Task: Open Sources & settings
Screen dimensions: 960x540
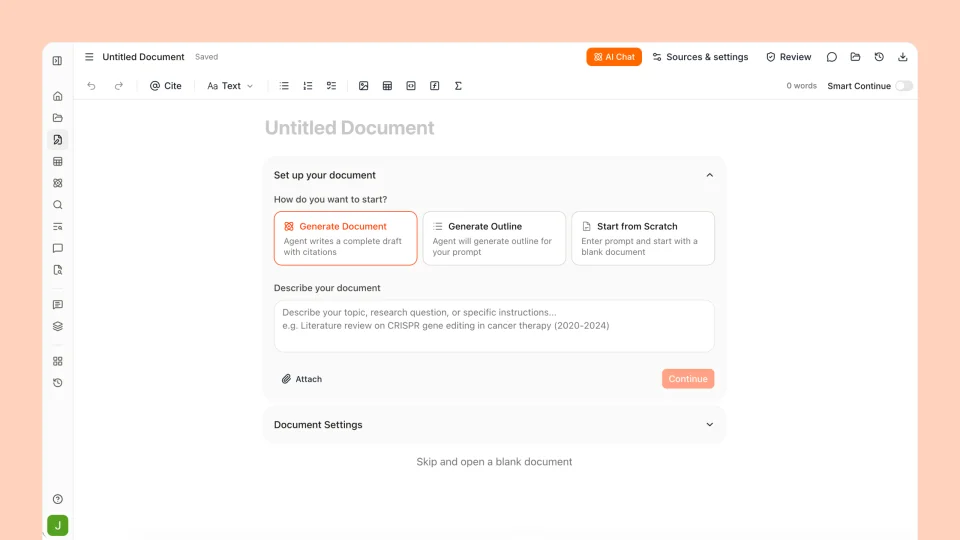Action: [x=700, y=57]
